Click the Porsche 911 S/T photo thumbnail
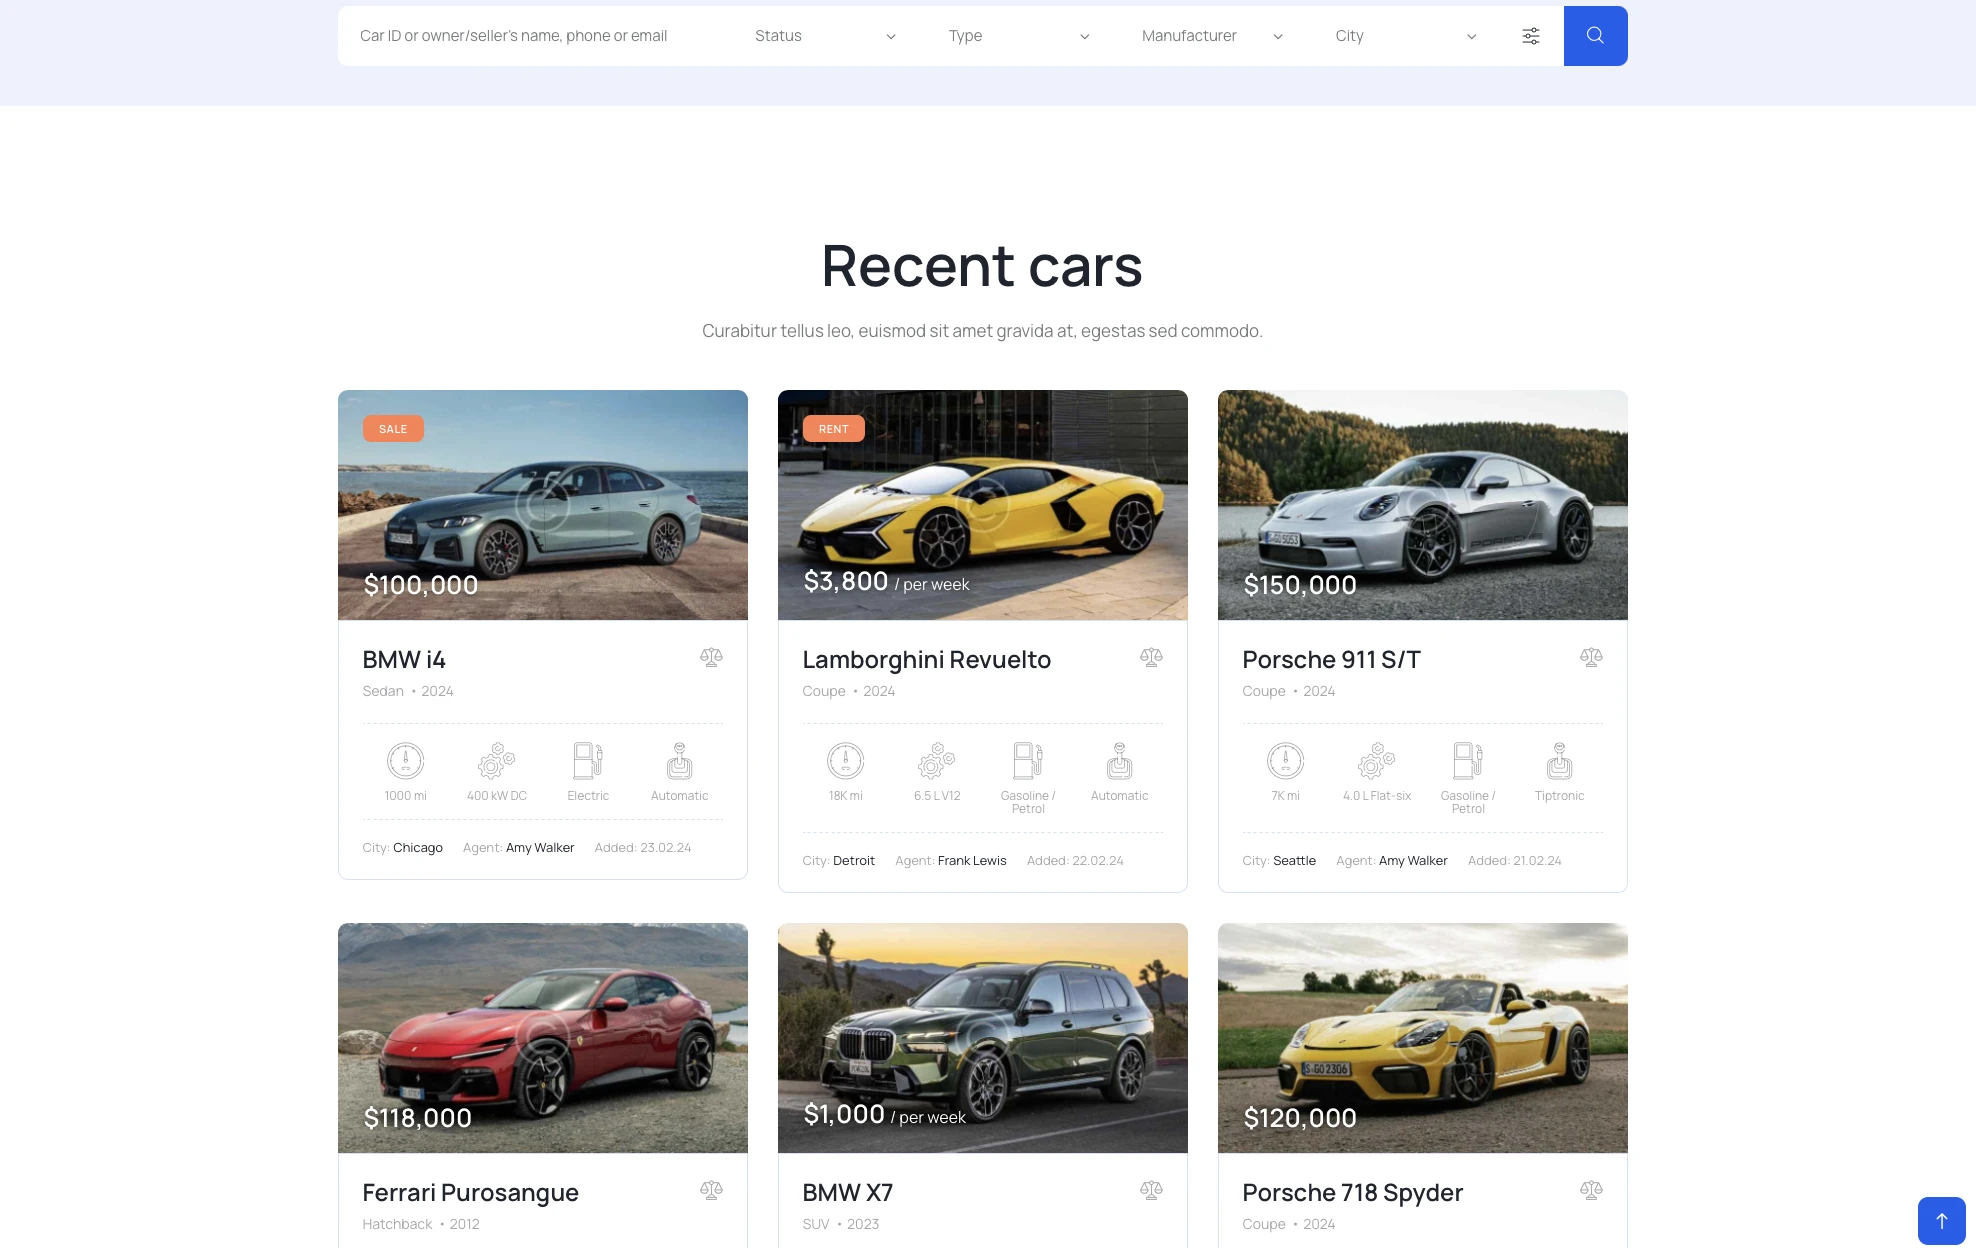 tap(1422, 505)
